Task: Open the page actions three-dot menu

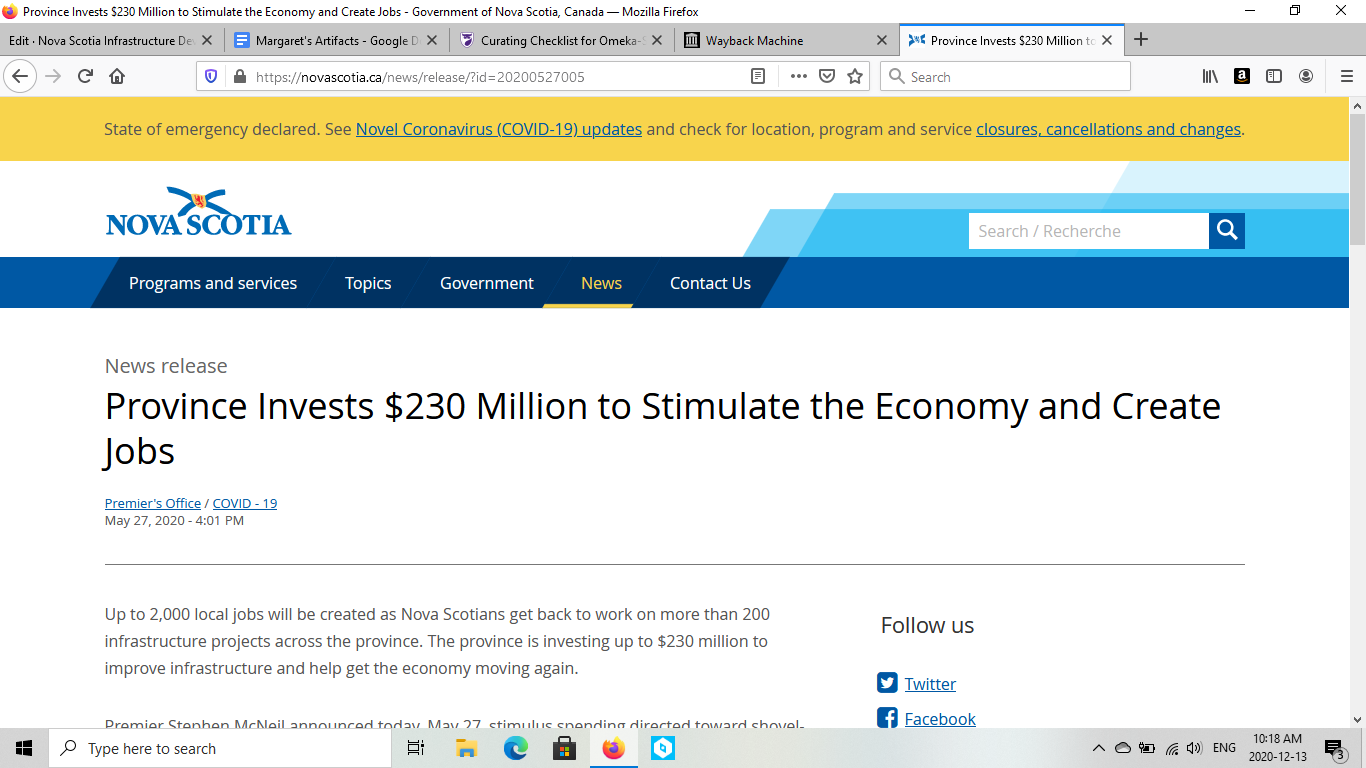Action: click(798, 76)
